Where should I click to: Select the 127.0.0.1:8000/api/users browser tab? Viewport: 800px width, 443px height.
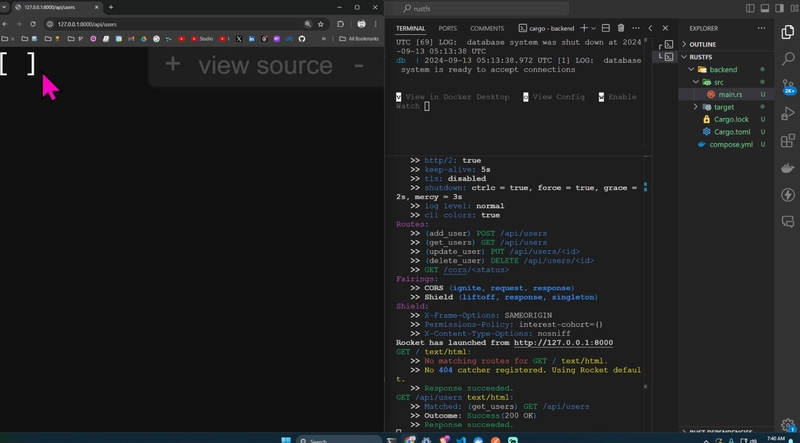coord(57,7)
